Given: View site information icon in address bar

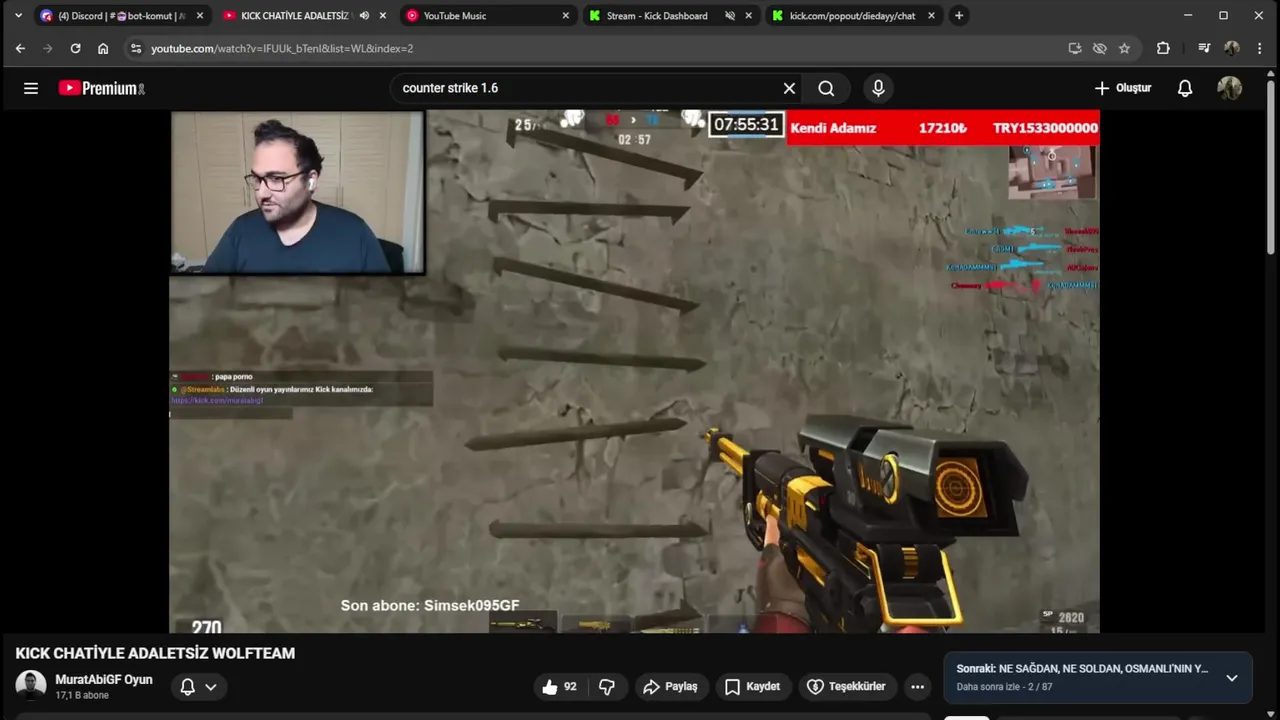Looking at the screenshot, I should coord(136,48).
